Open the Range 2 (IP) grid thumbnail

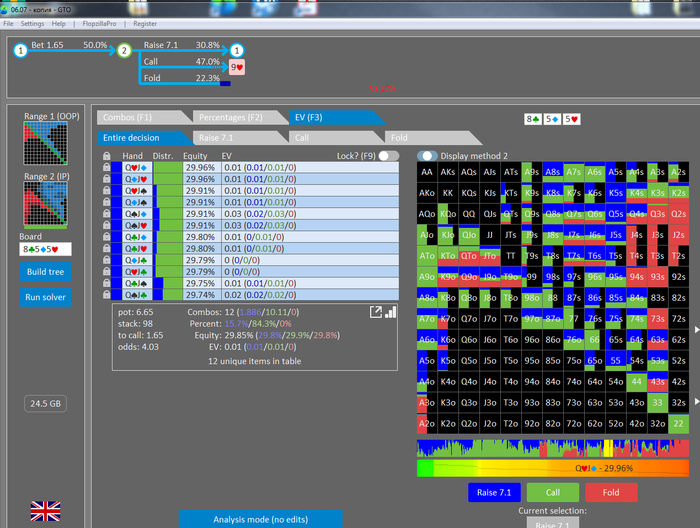coord(46,204)
